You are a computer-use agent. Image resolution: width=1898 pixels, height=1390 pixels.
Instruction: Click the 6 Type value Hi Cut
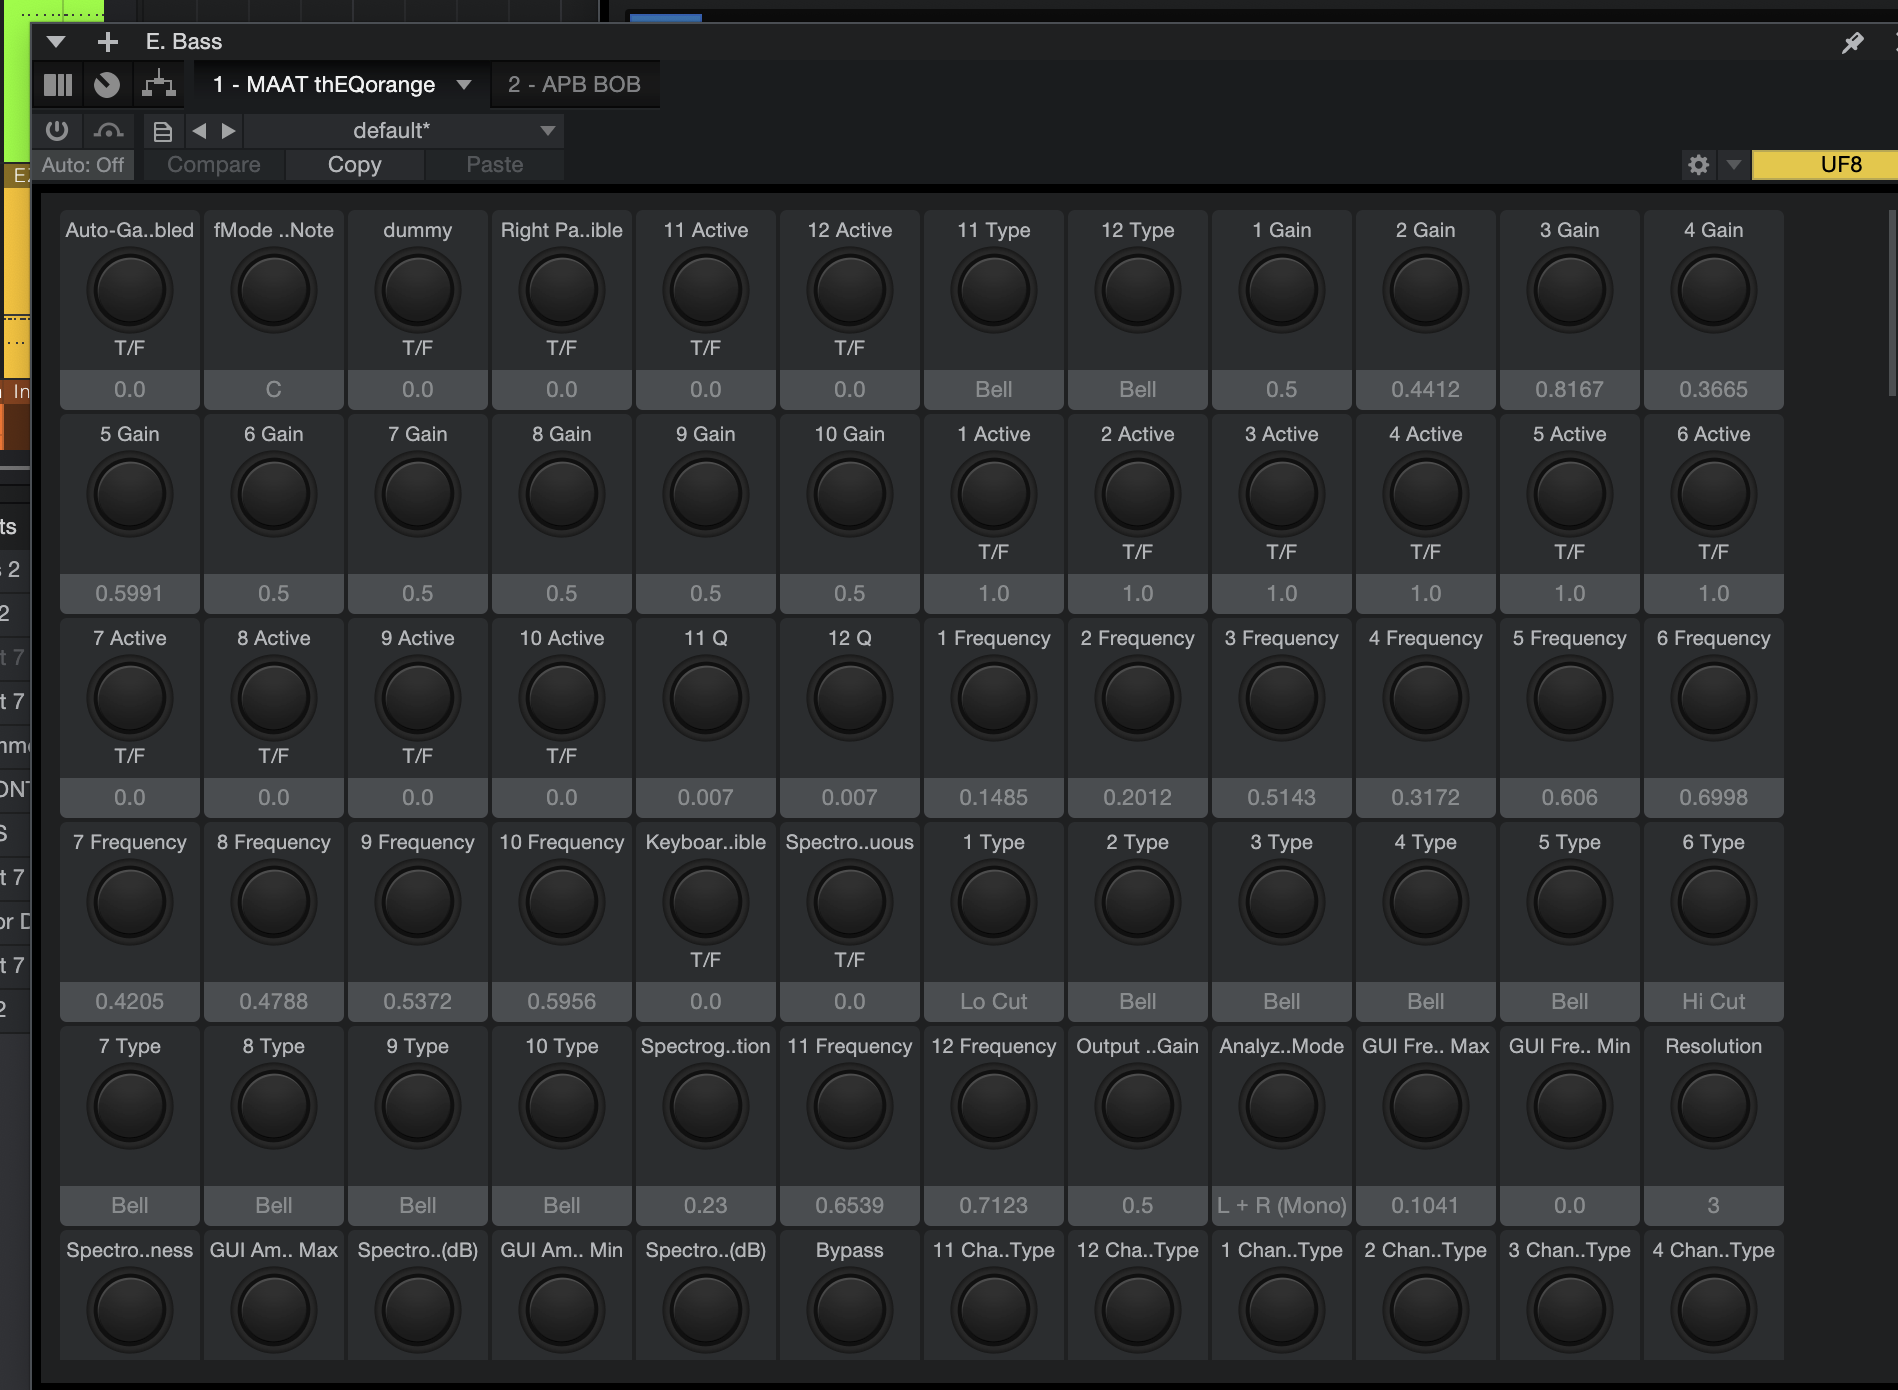(x=1714, y=1002)
